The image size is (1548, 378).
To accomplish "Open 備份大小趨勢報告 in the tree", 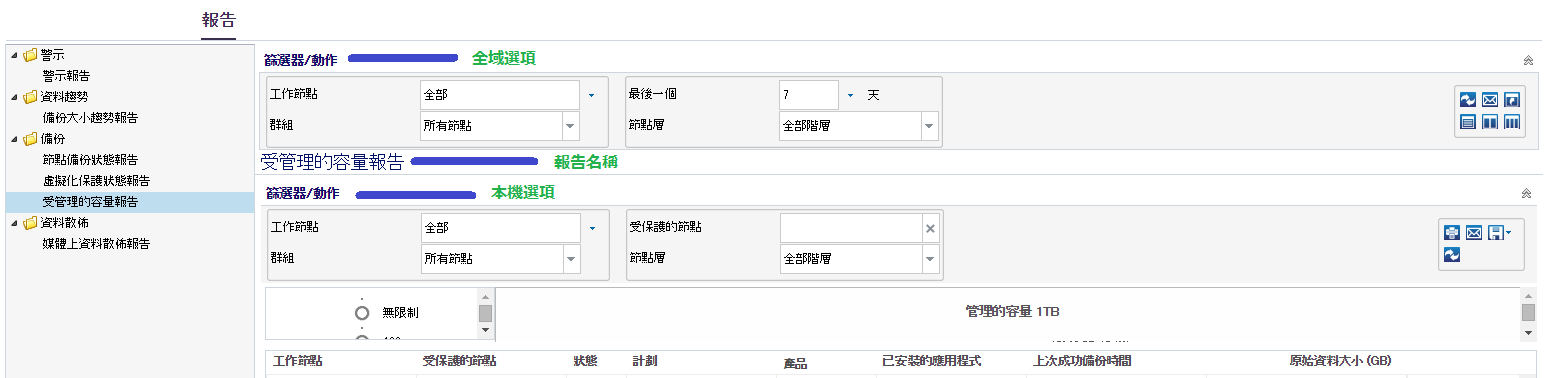I will point(90,117).
